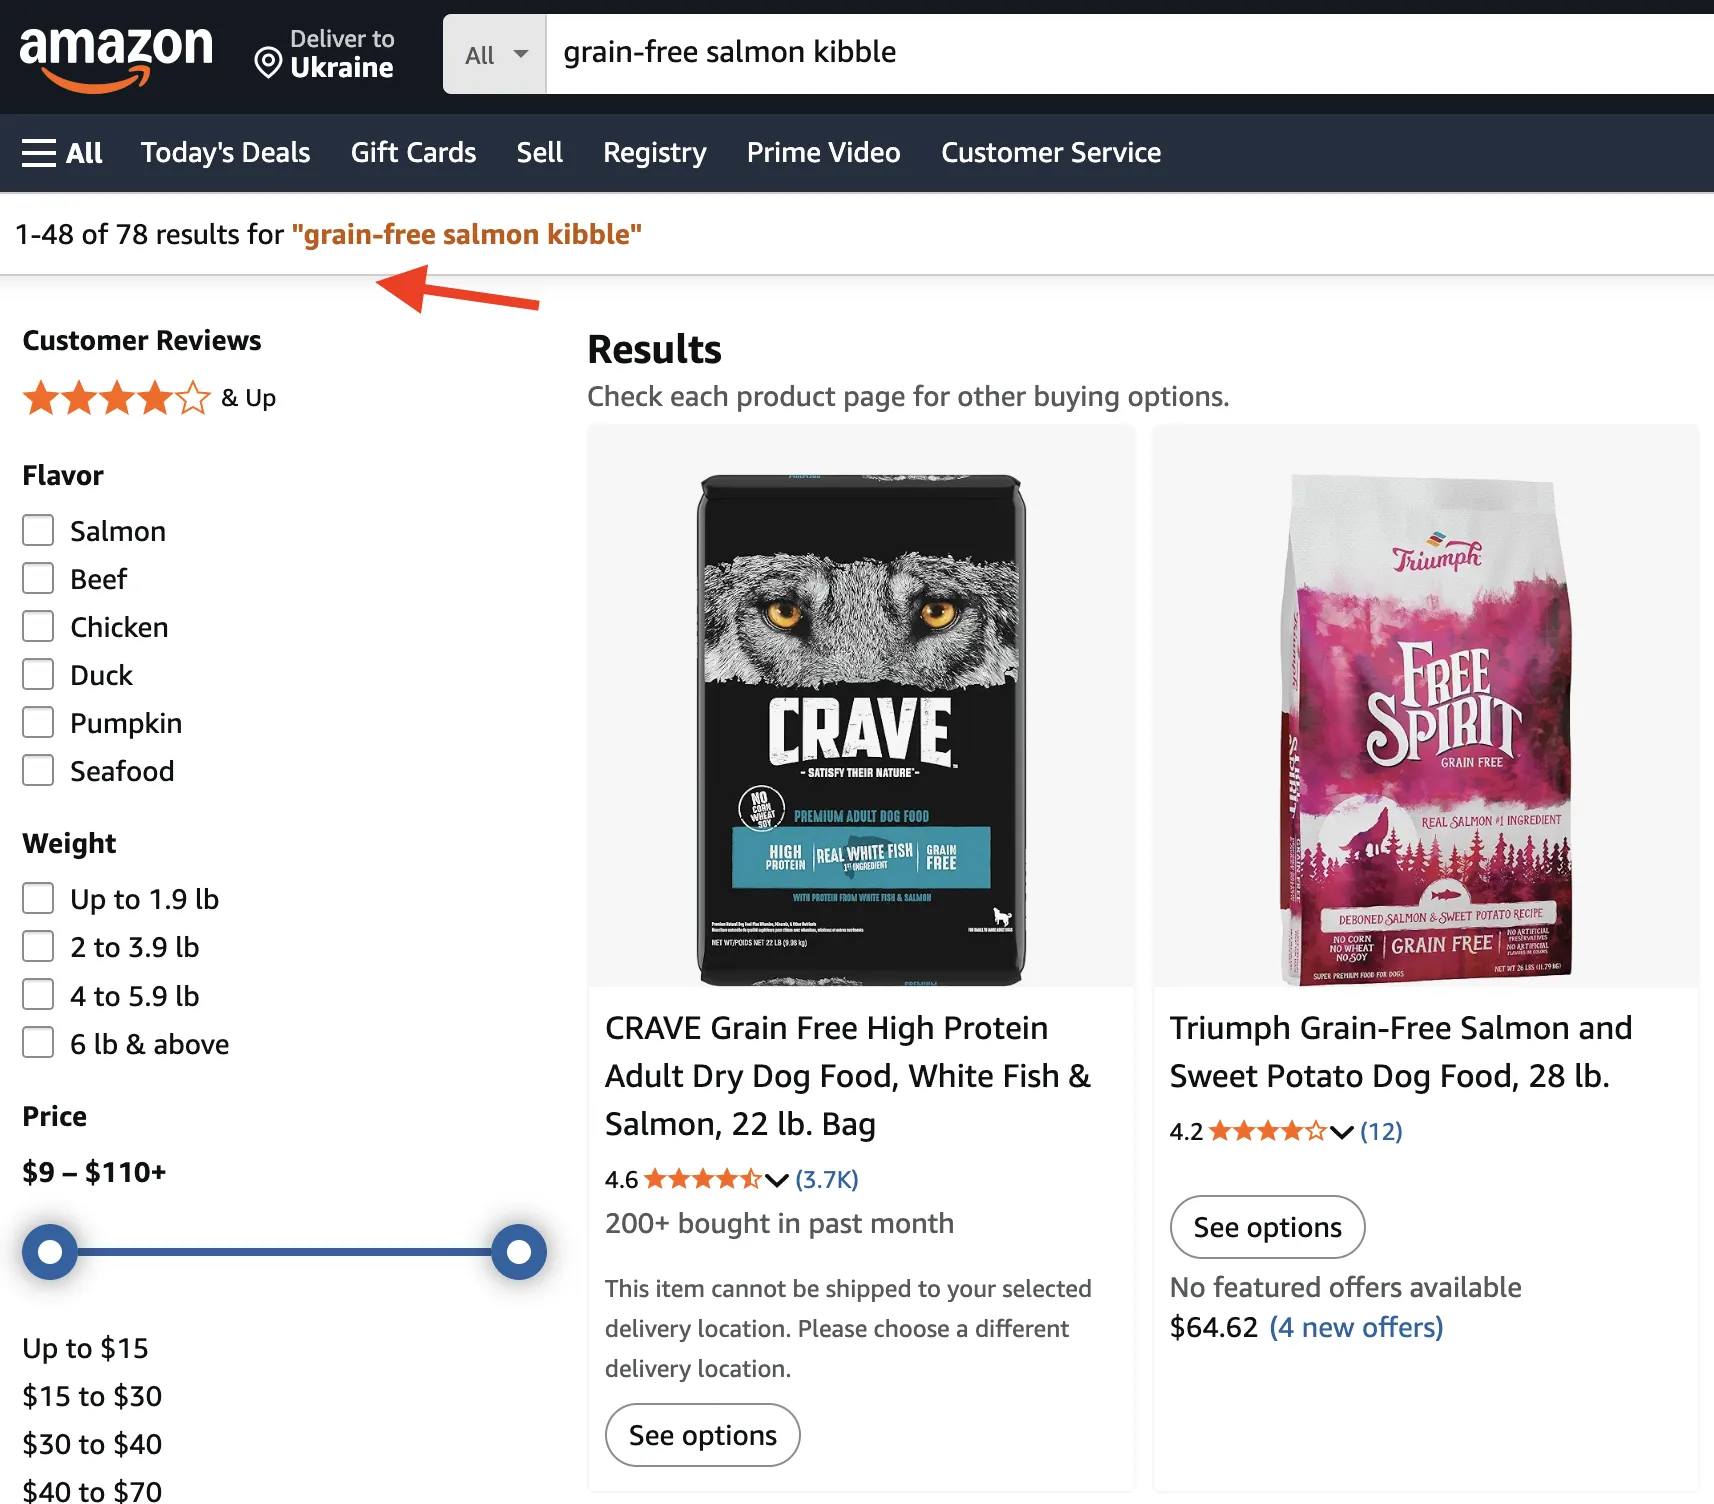Click See options for CRAVE dog food
This screenshot has width=1714, height=1504.
[702, 1435]
